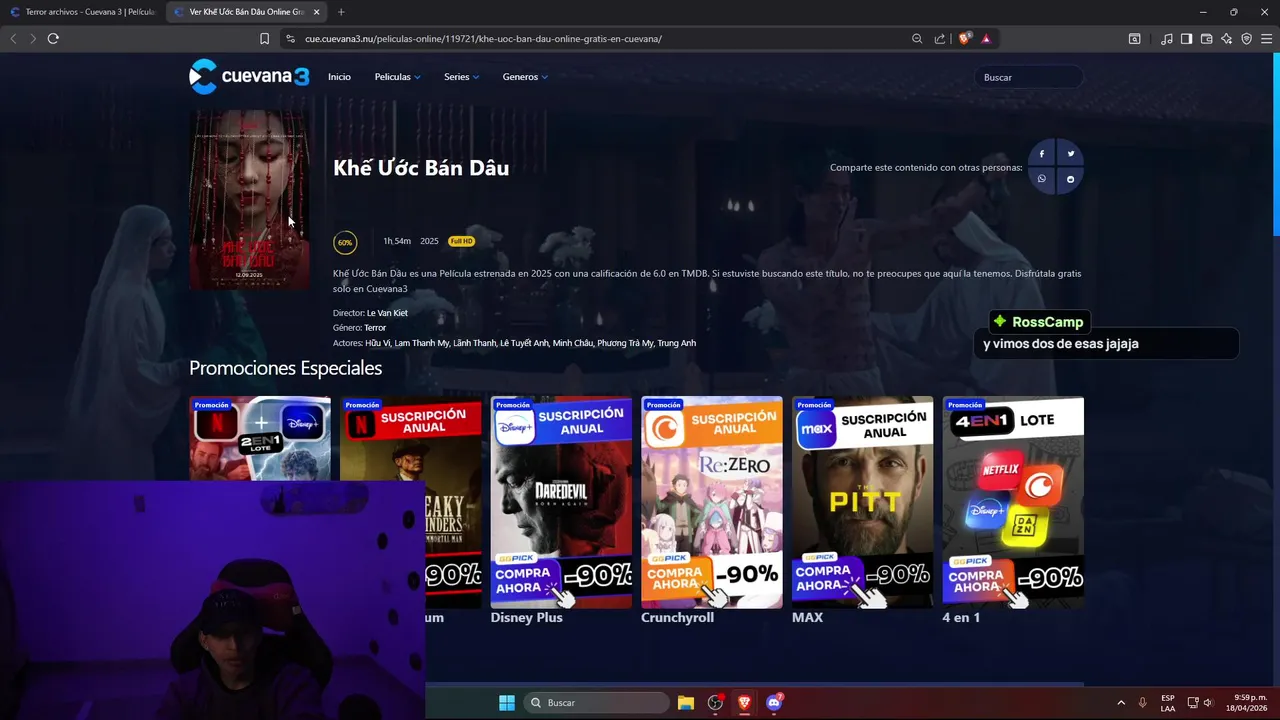
Task: Show hidden system tray icons
Action: 1121,703
